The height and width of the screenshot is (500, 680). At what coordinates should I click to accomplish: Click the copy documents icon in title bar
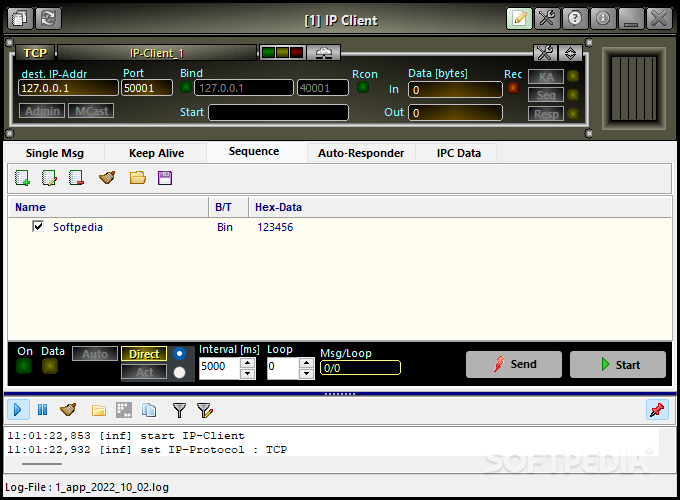tap(20, 19)
